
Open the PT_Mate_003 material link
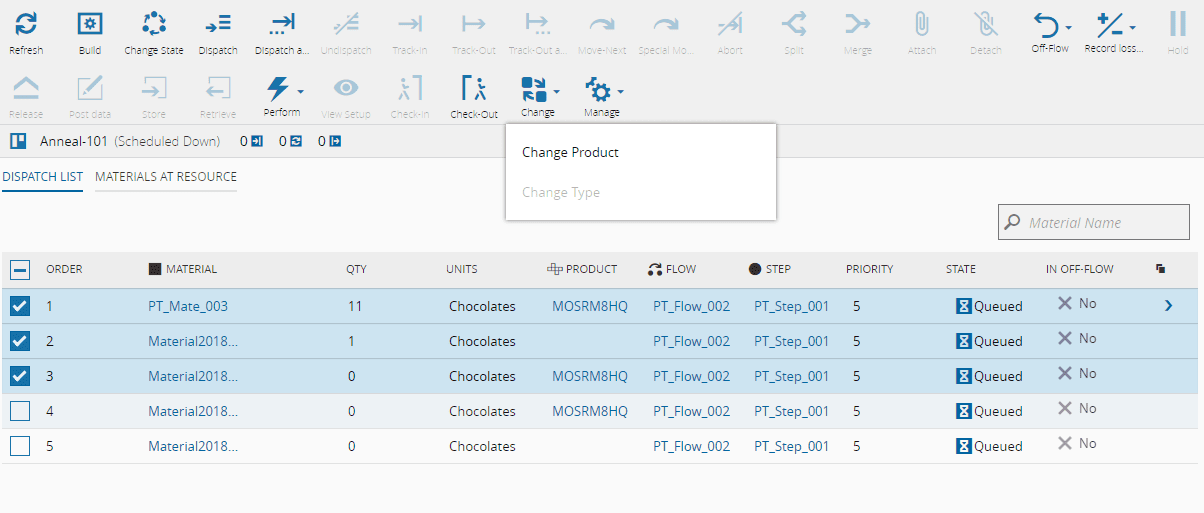click(x=188, y=306)
